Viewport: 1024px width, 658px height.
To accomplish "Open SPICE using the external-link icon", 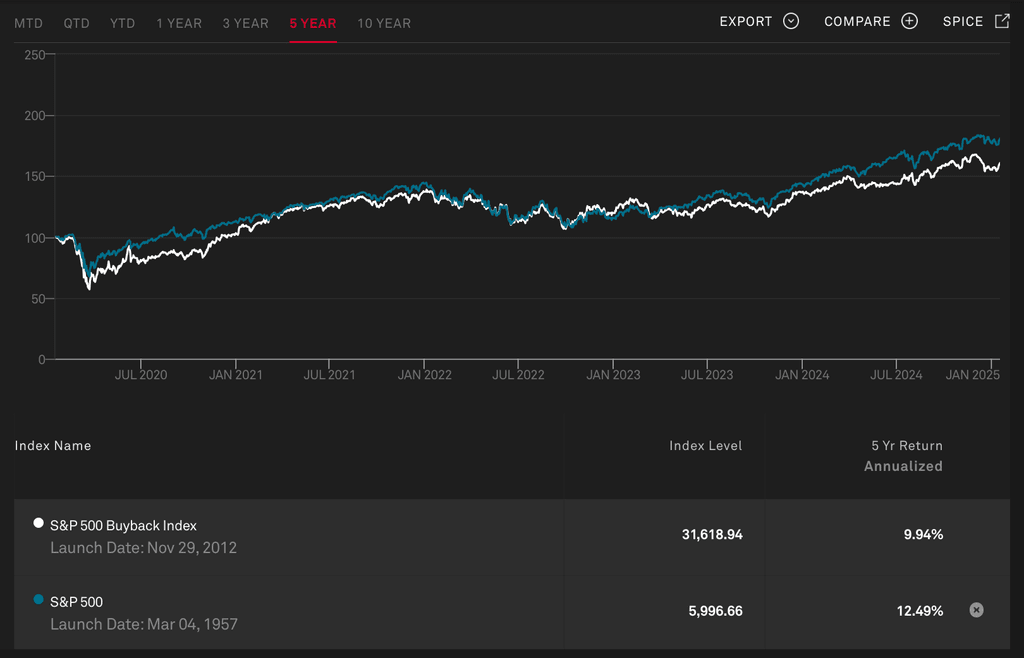I will coord(1004,20).
